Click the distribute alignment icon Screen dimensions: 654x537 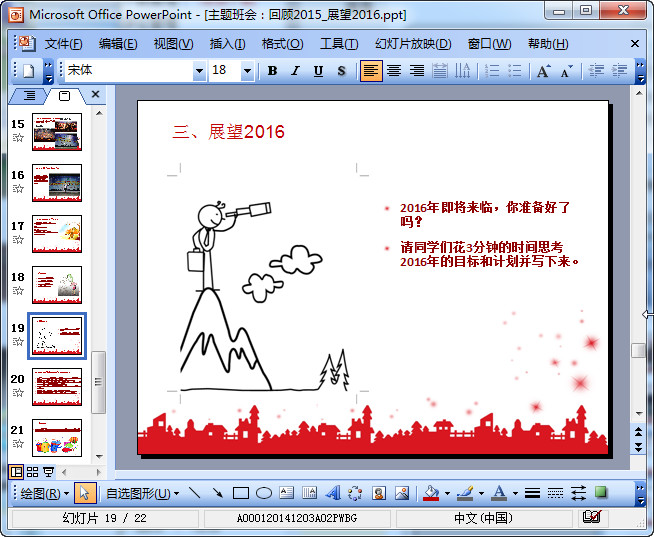440,71
